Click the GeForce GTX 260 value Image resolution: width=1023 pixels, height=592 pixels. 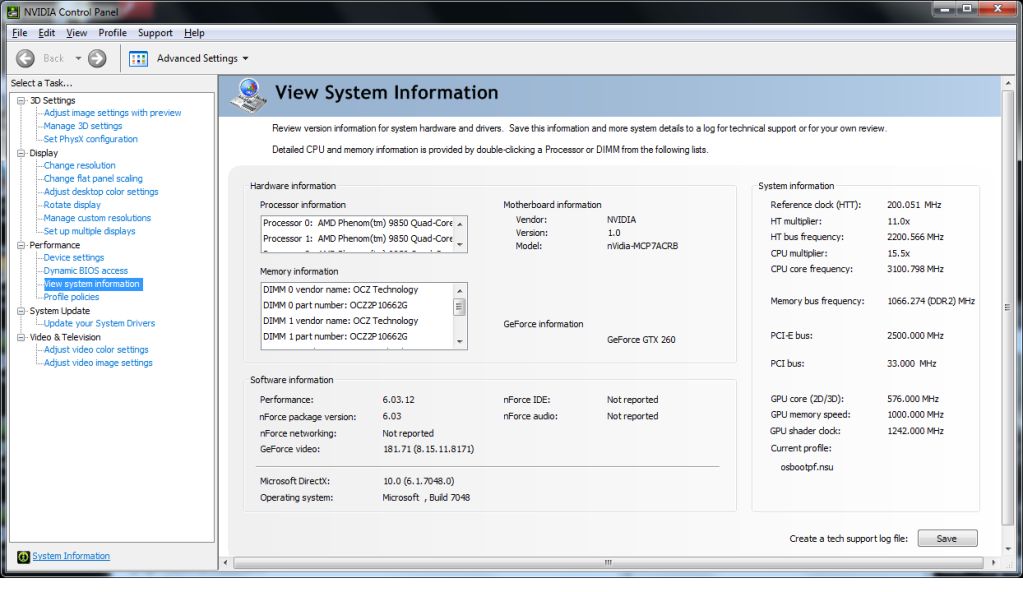point(641,340)
